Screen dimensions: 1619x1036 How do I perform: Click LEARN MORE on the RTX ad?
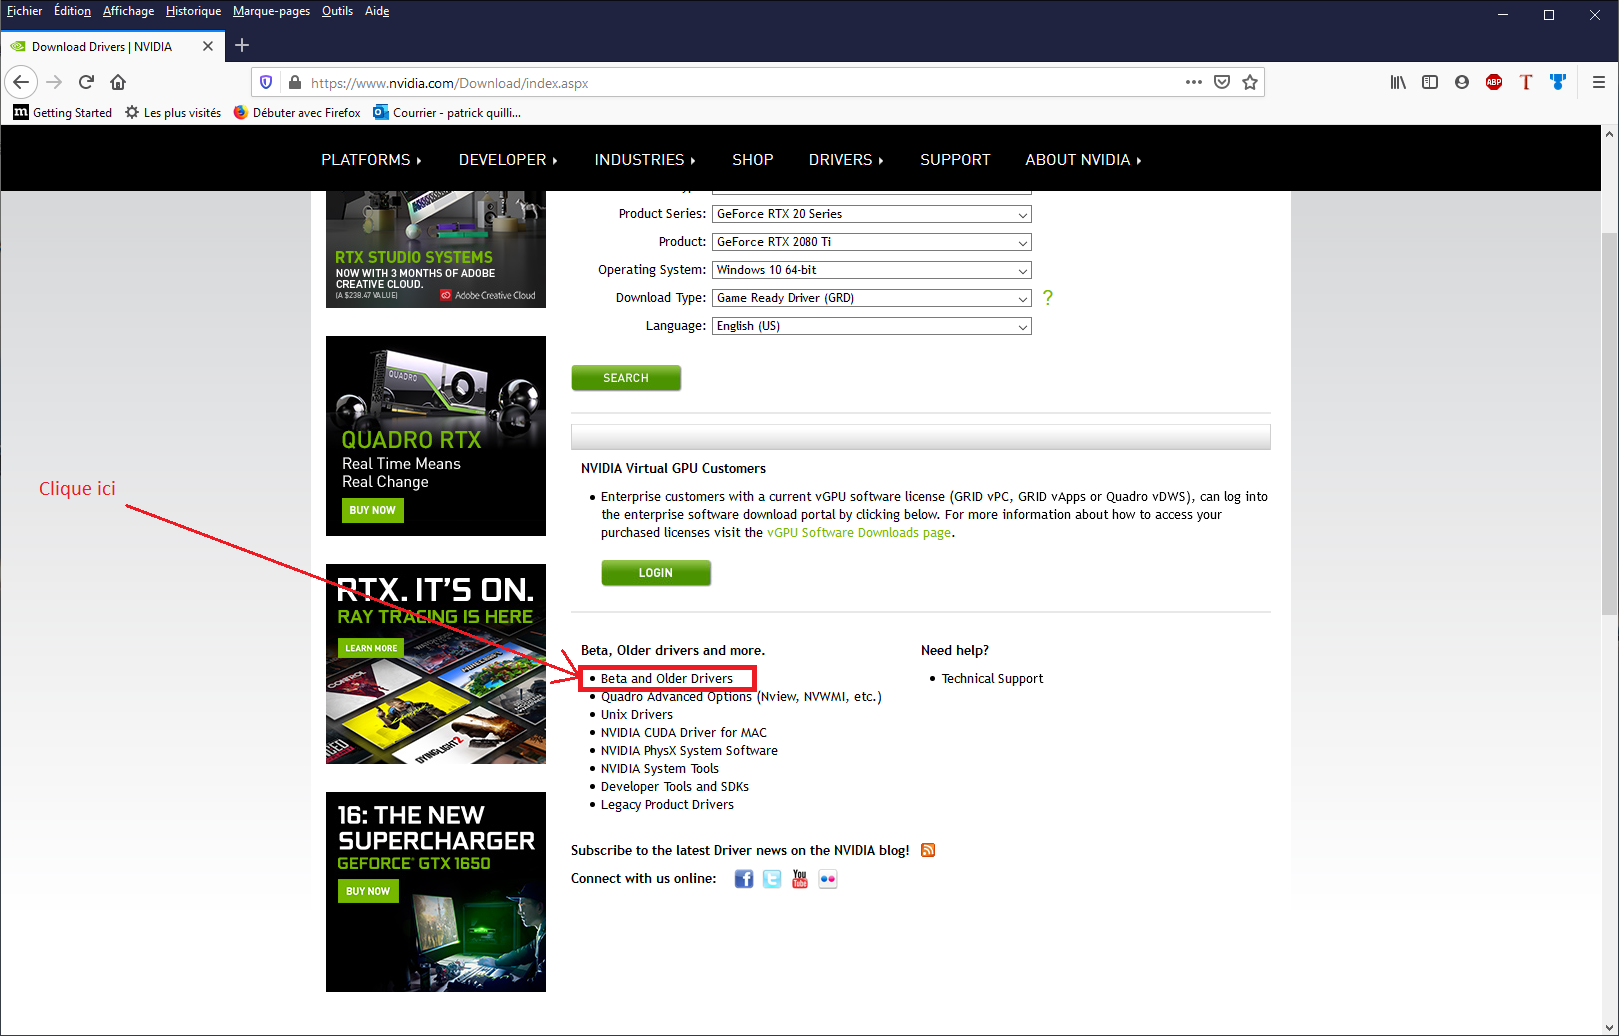point(371,648)
